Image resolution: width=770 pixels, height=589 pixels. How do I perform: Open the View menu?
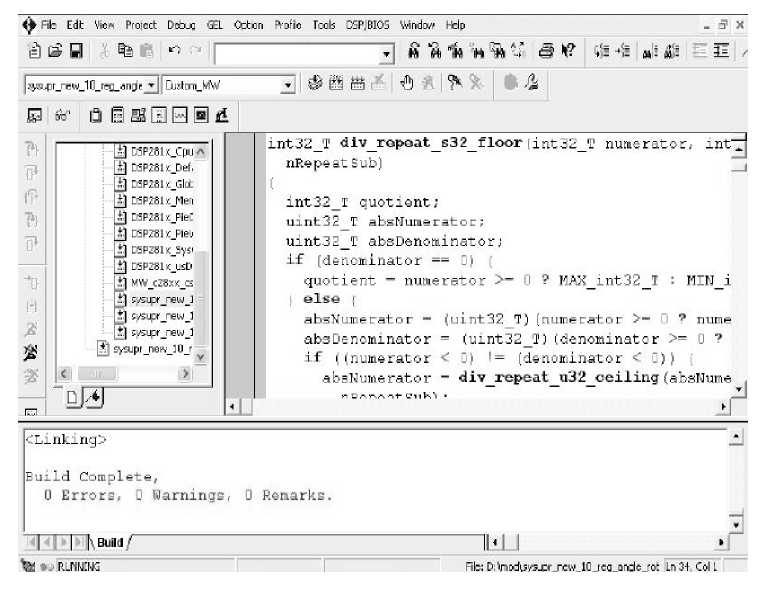click(104, 25)
